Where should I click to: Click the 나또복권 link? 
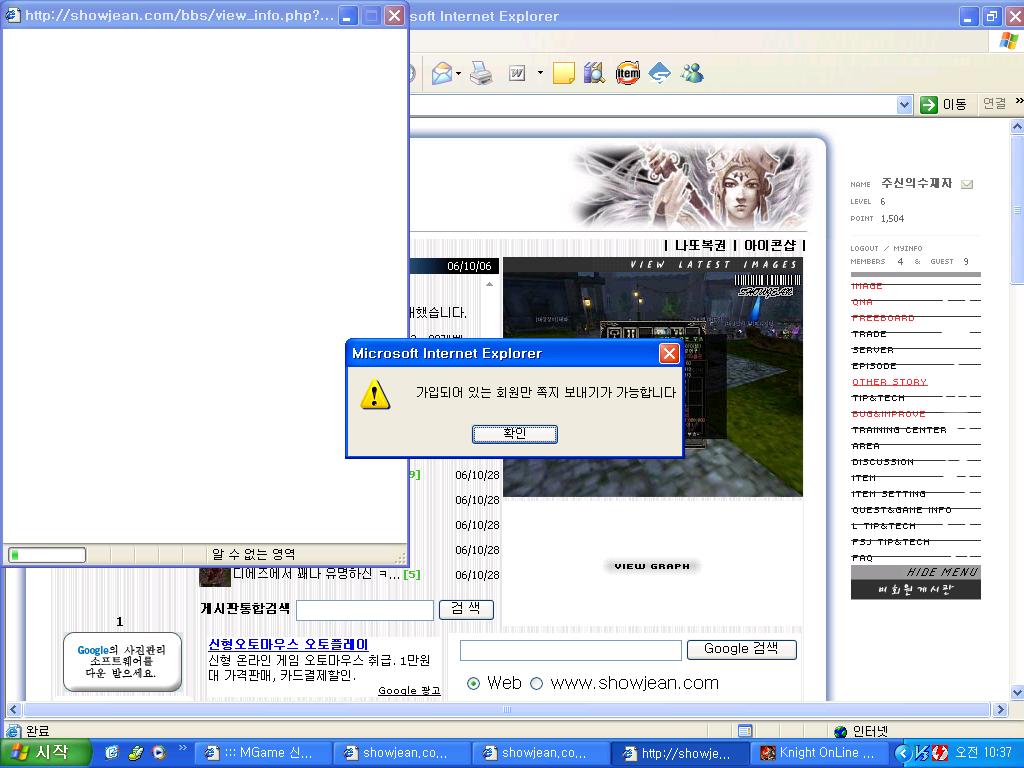click(700, 246)
